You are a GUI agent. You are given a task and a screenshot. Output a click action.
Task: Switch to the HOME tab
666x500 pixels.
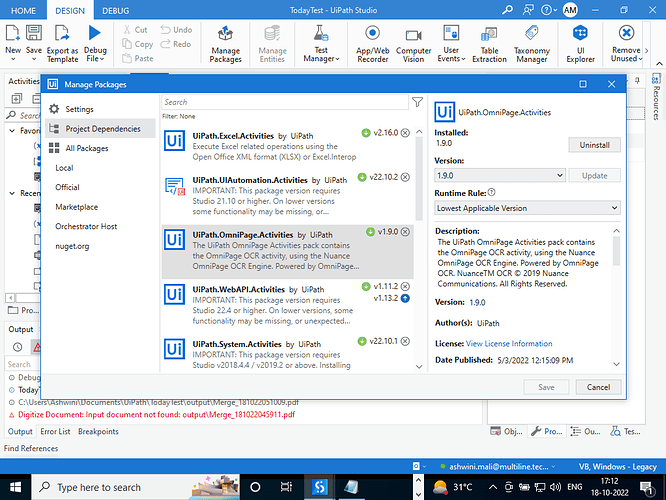pyautogui.click(x=23, y=11)
